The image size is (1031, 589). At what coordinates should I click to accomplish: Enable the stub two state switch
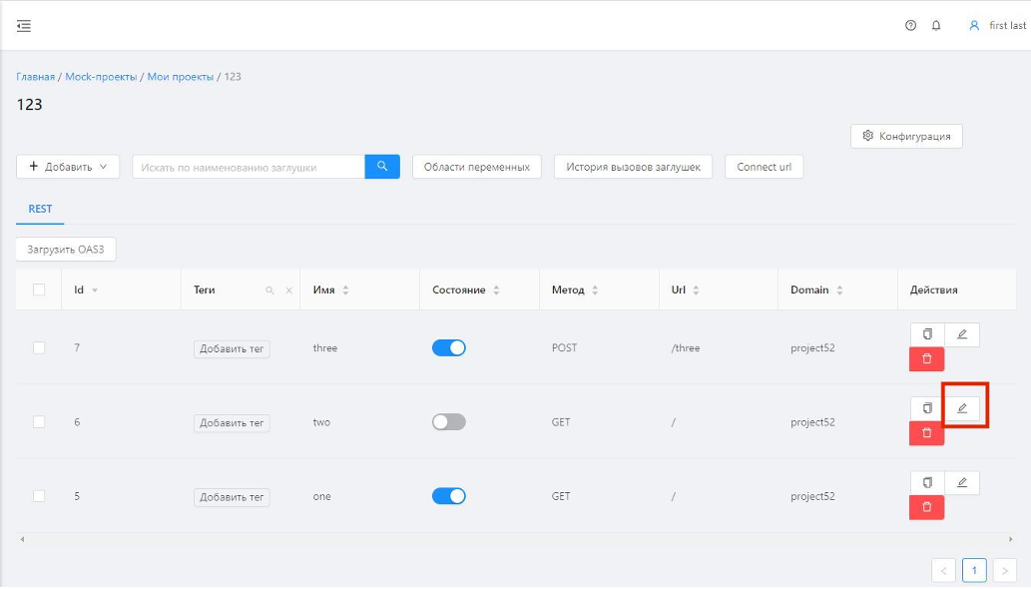coord(449,422)
